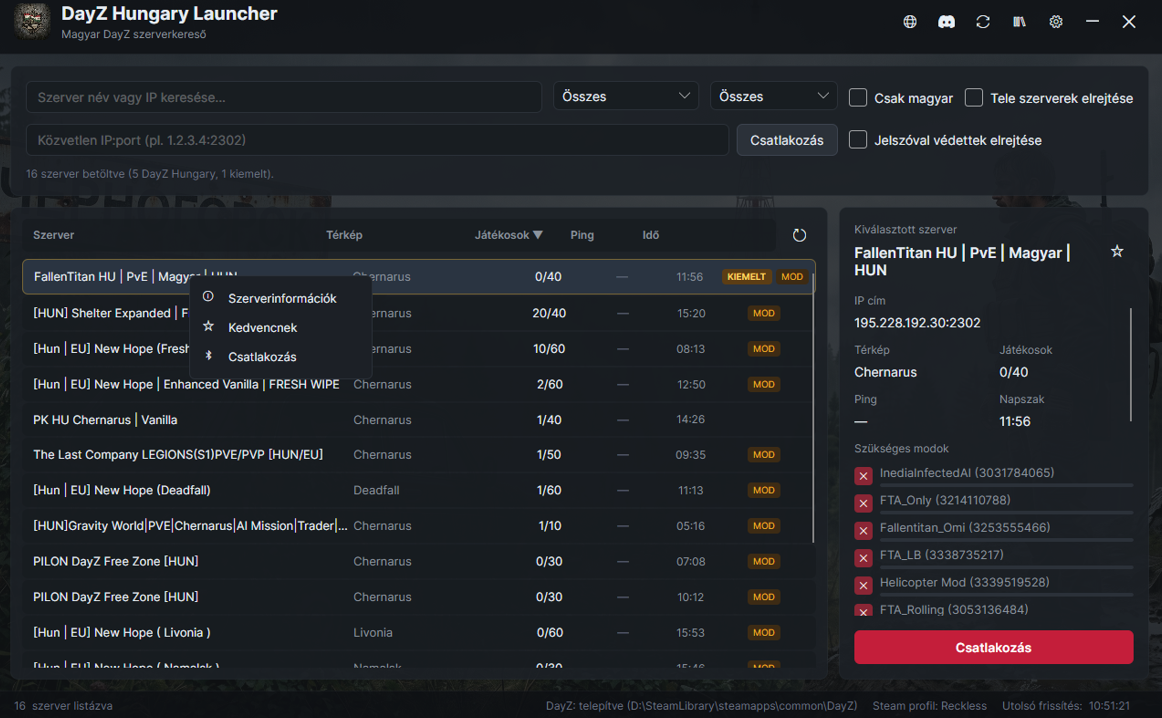Open the library books icon
This screenshot has width=1162, height=718.
point(1020,21)
